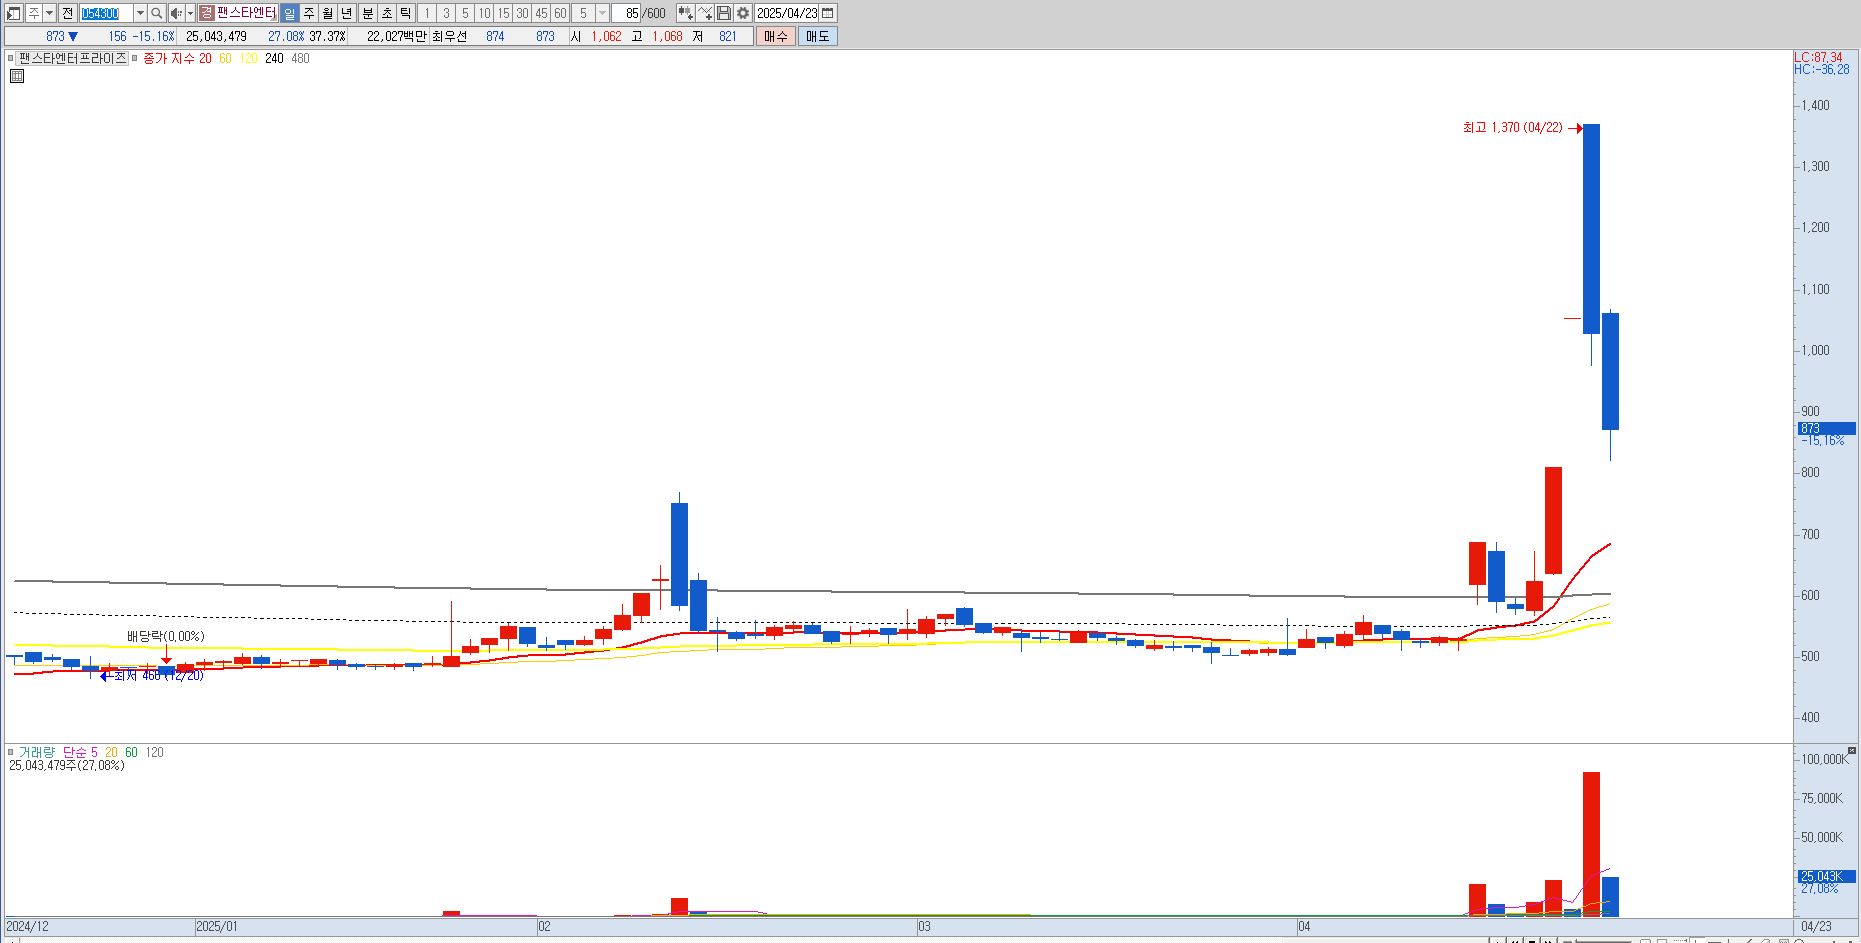Click the 팬스타엔터프라이즈 chart title label
The width and height of the screenshot is (1861, 943).
(73, 58)
